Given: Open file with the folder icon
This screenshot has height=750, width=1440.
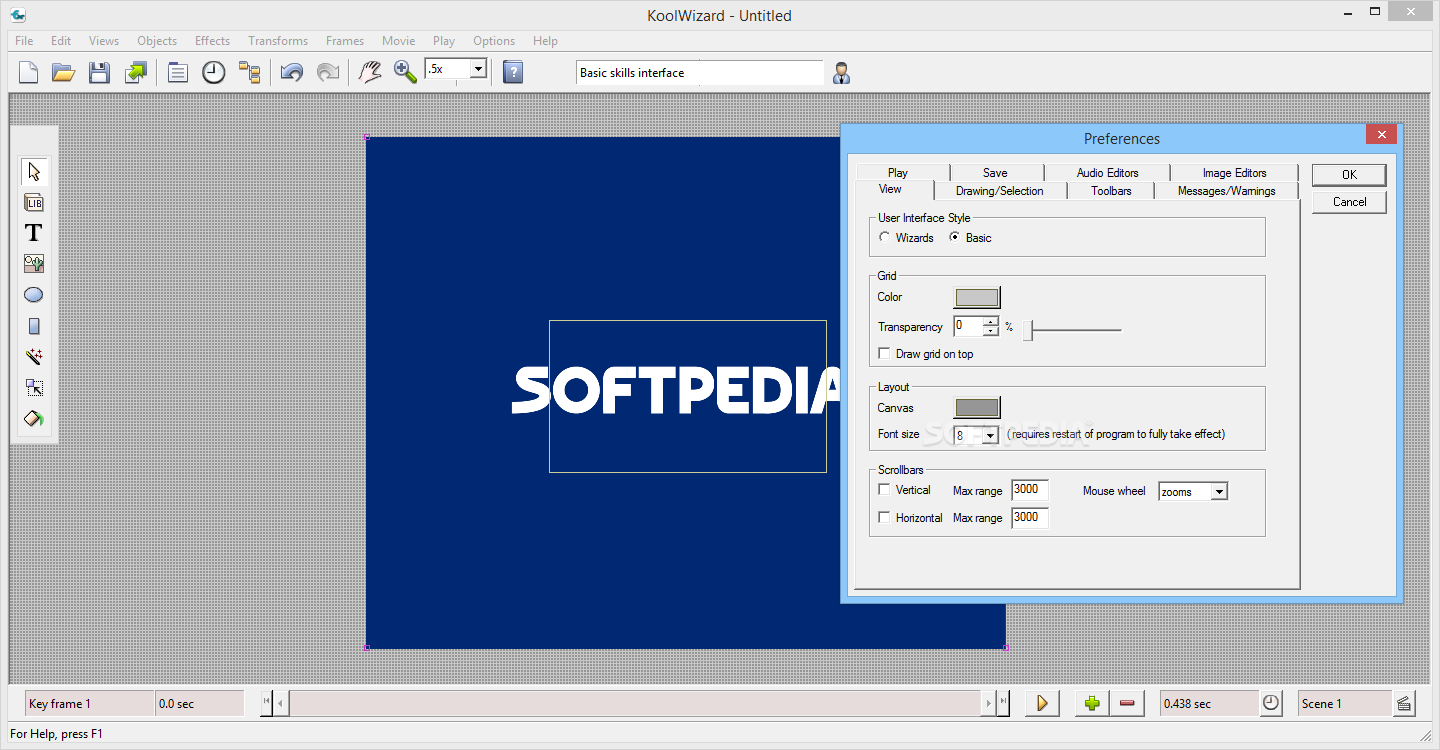Looking at the screenshot, I should (x=64, y=72).
